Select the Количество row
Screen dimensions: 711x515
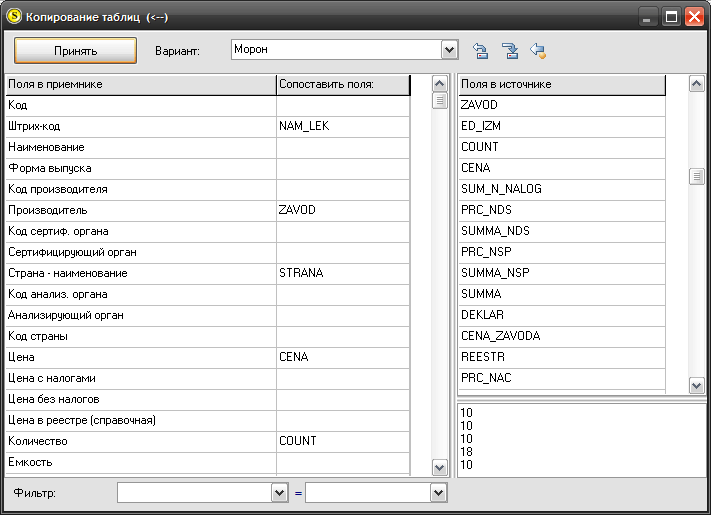(x=141, y=442)
